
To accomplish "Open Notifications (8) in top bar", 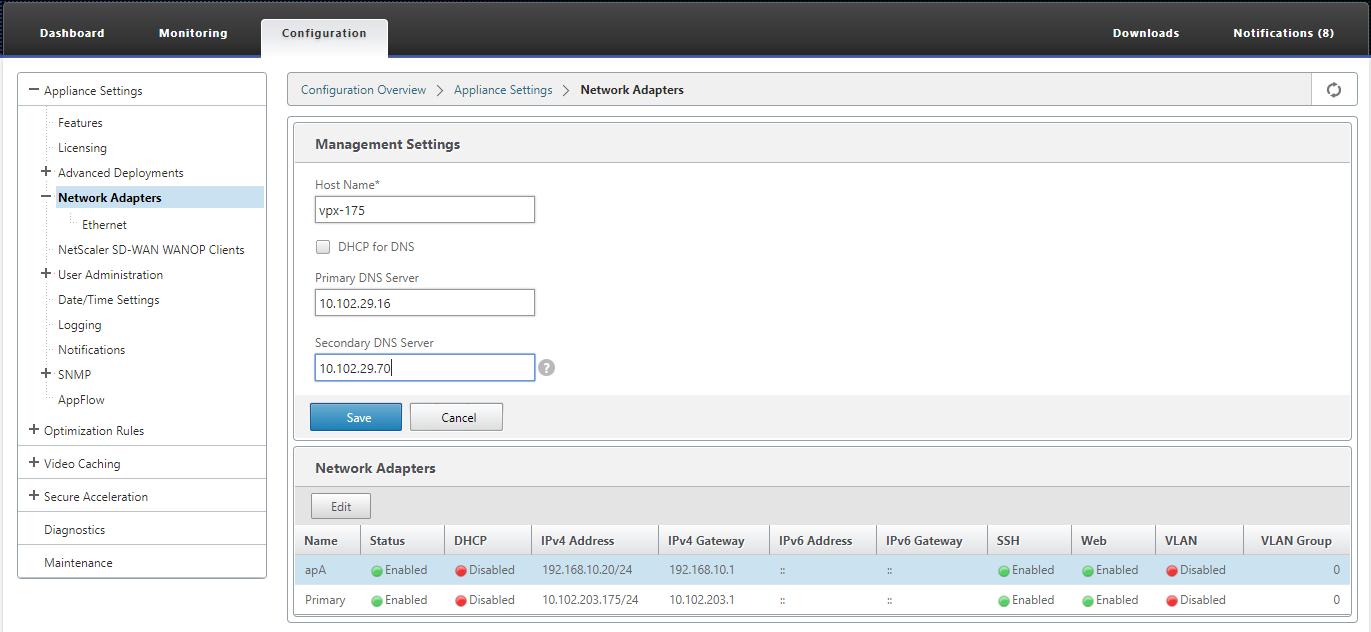I will coord(1283,33).
